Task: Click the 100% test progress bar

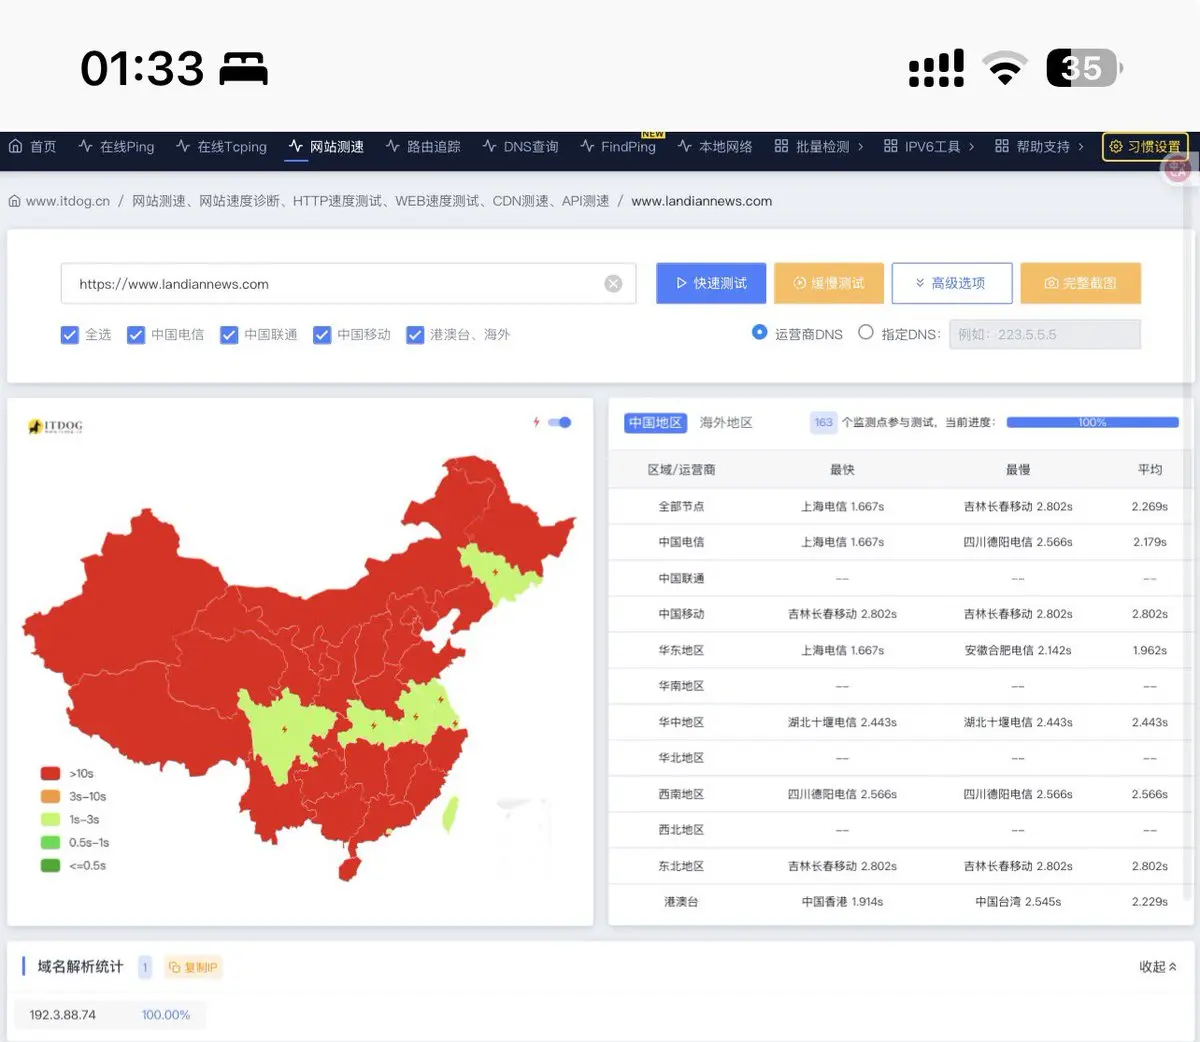Action: click(1092, 422)
